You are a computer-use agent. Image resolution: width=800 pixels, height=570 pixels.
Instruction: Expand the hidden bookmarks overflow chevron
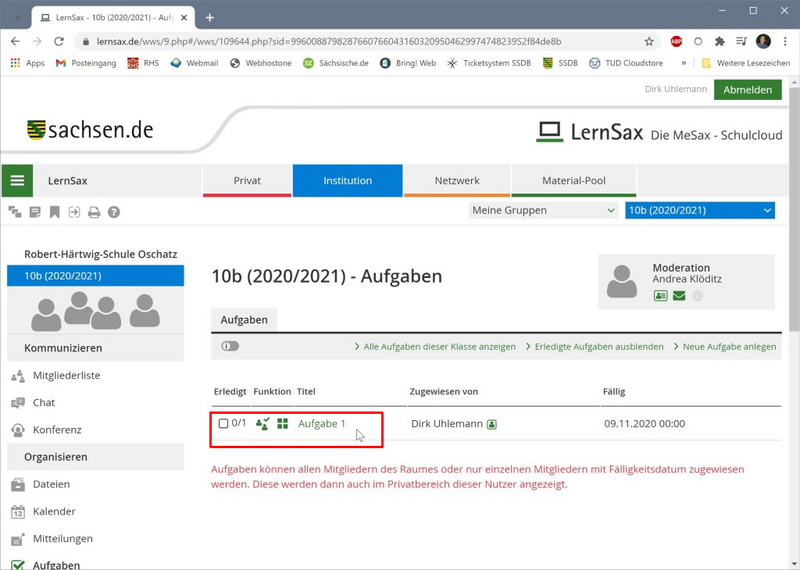click(684, 63)
